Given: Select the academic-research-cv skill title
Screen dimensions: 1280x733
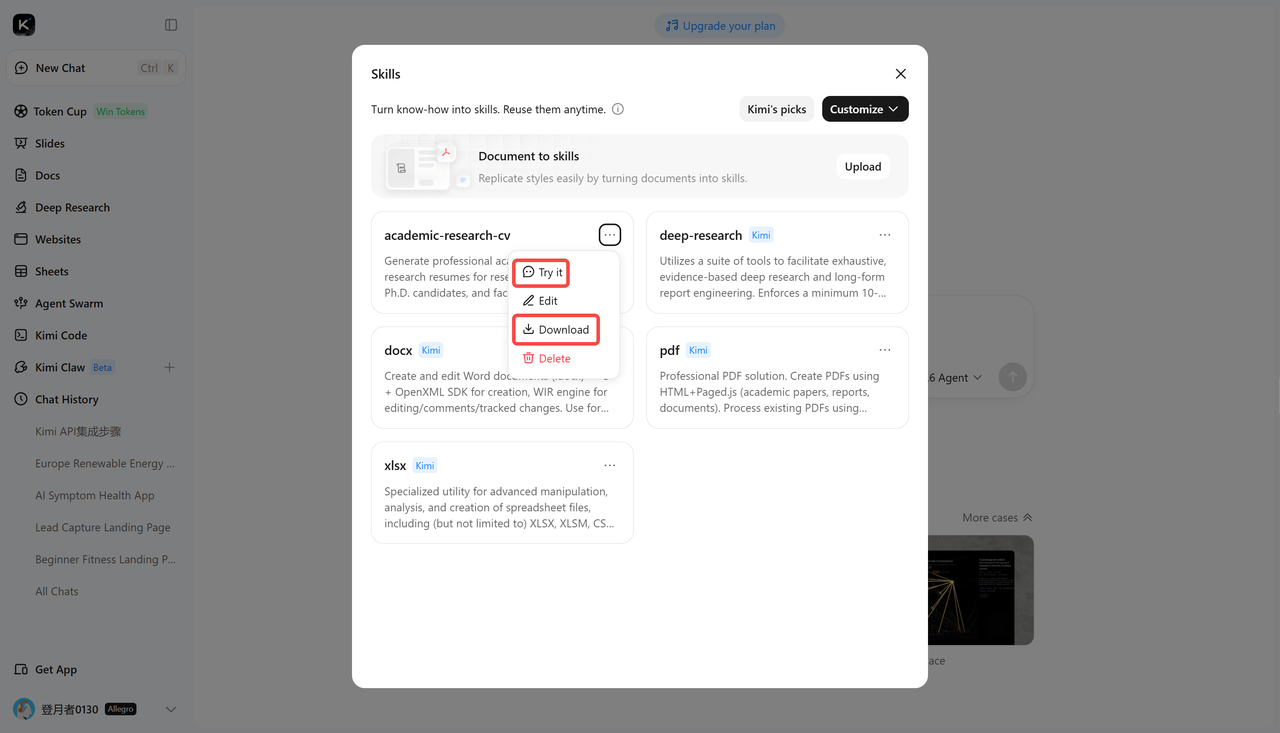Looking at the screenshot, I should pos(447,236).
